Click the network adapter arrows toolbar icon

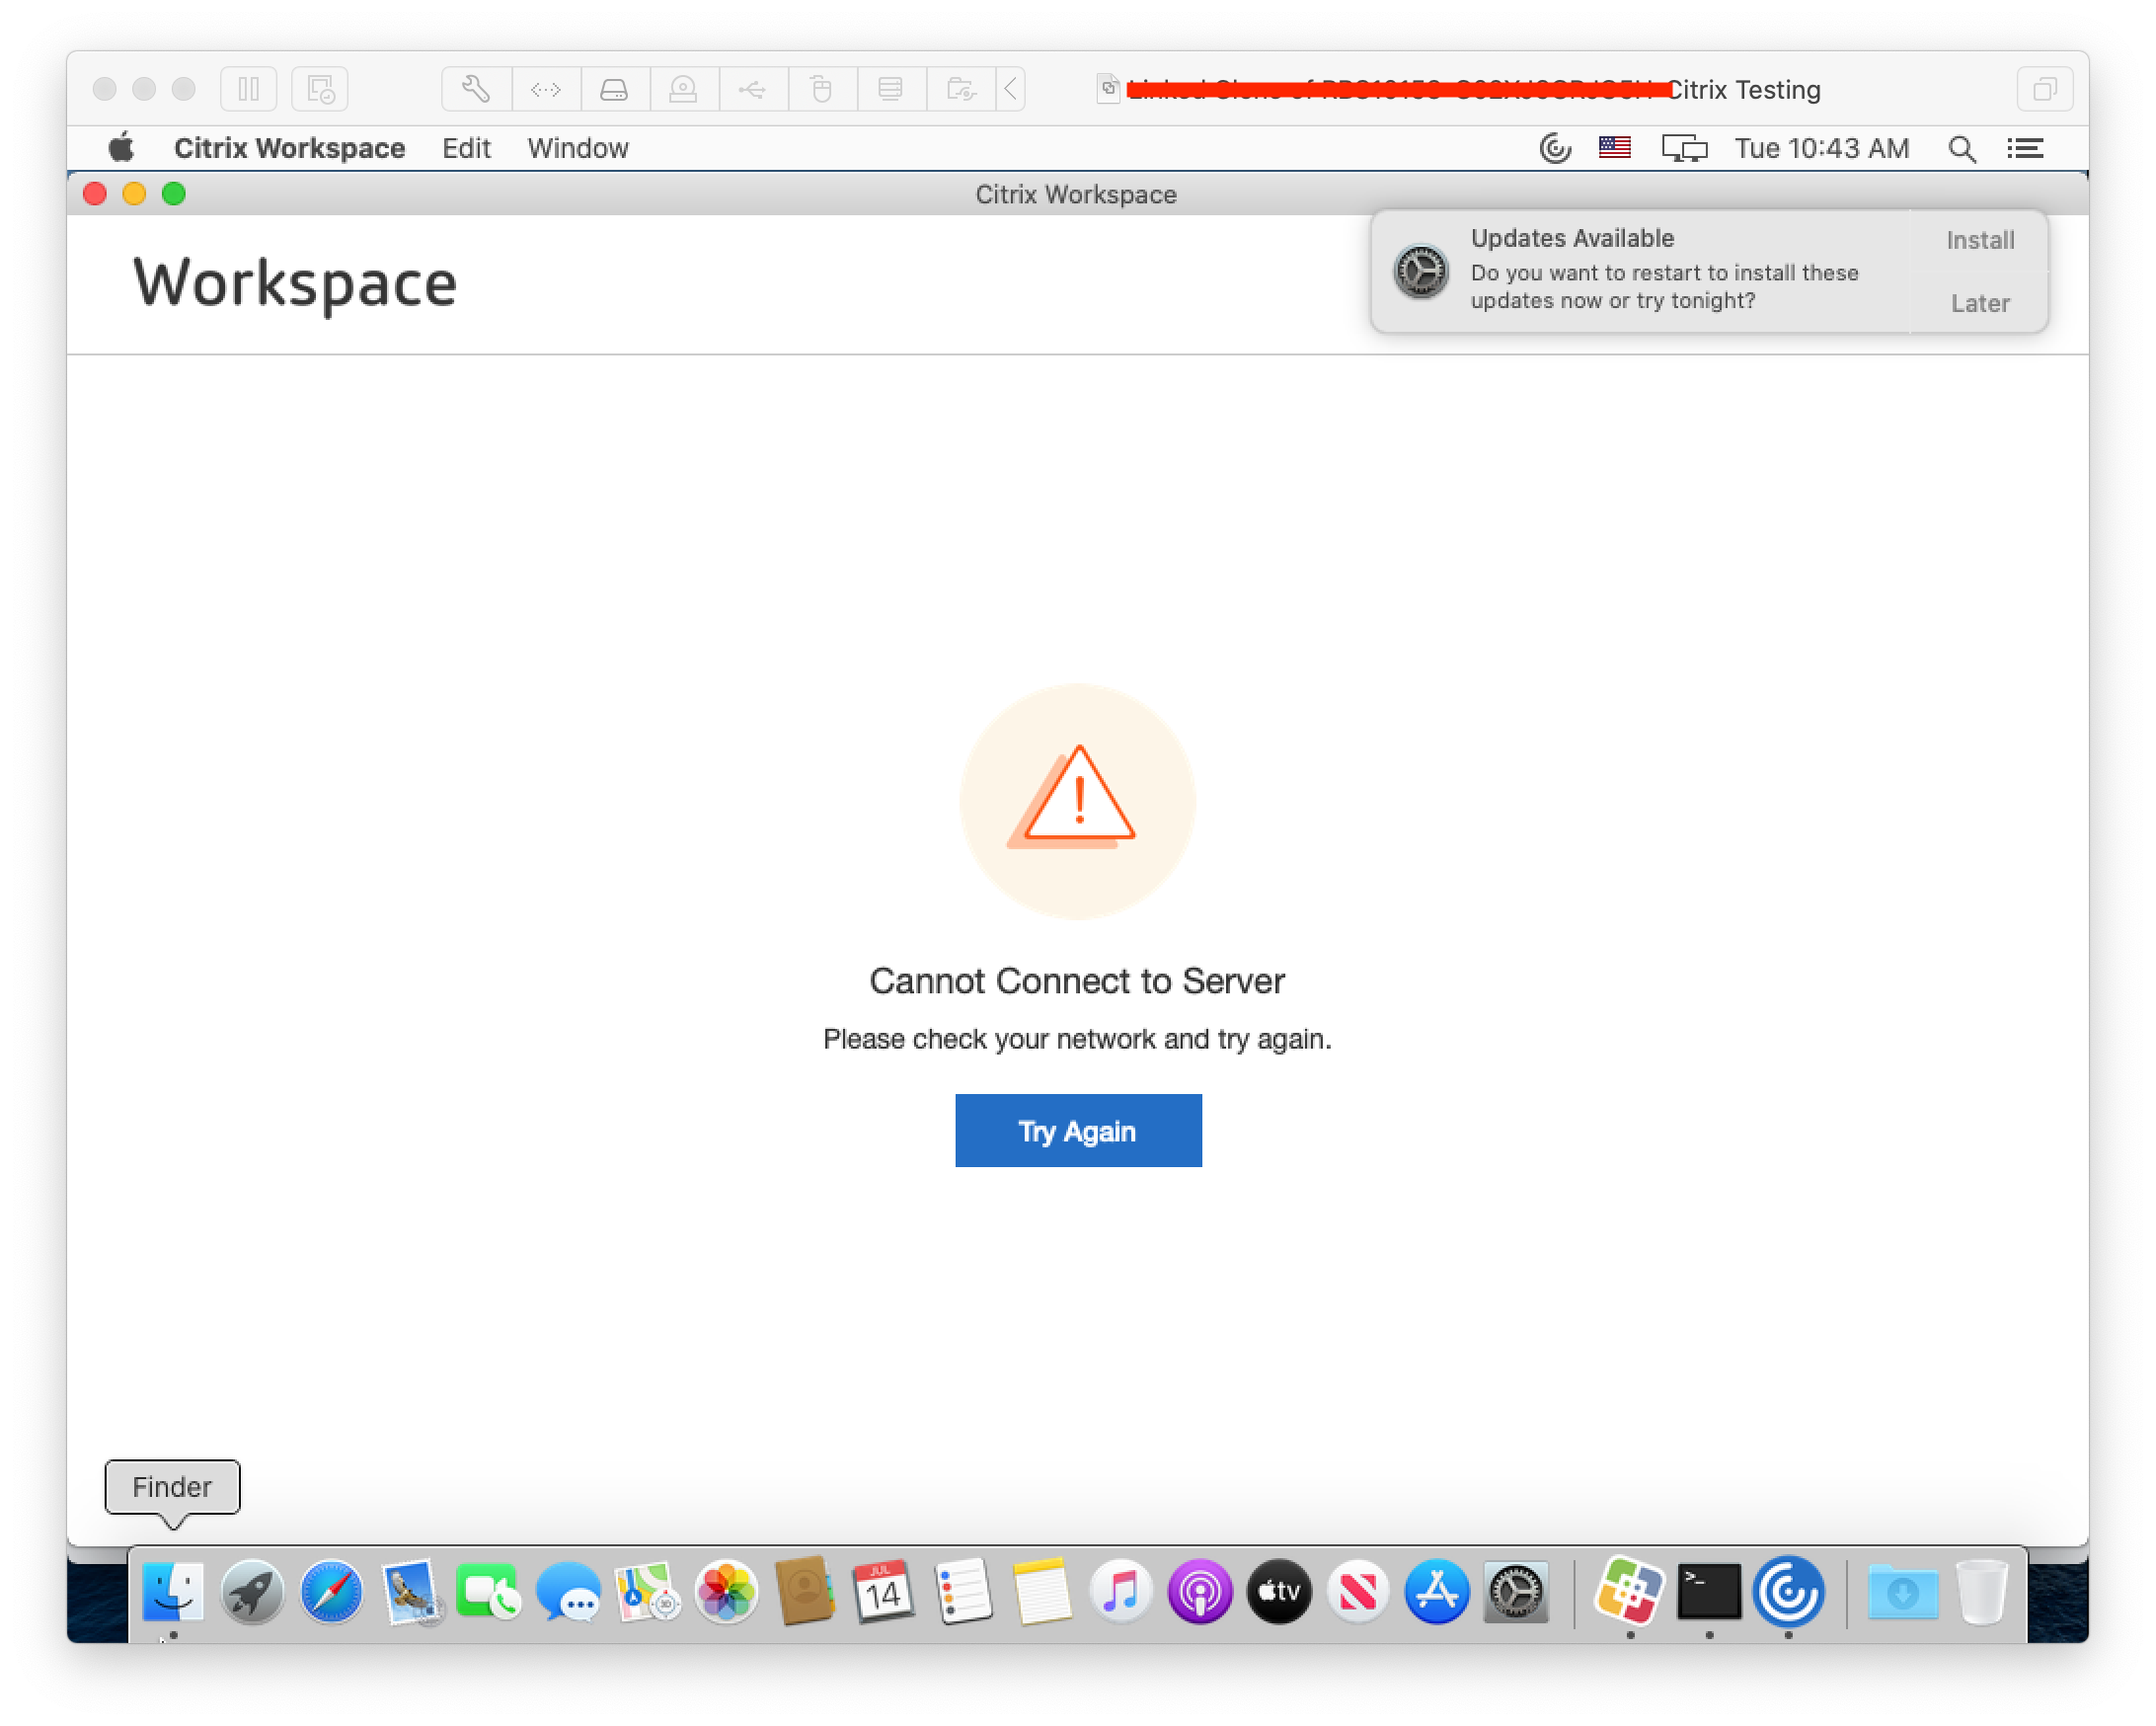point(546,89)
